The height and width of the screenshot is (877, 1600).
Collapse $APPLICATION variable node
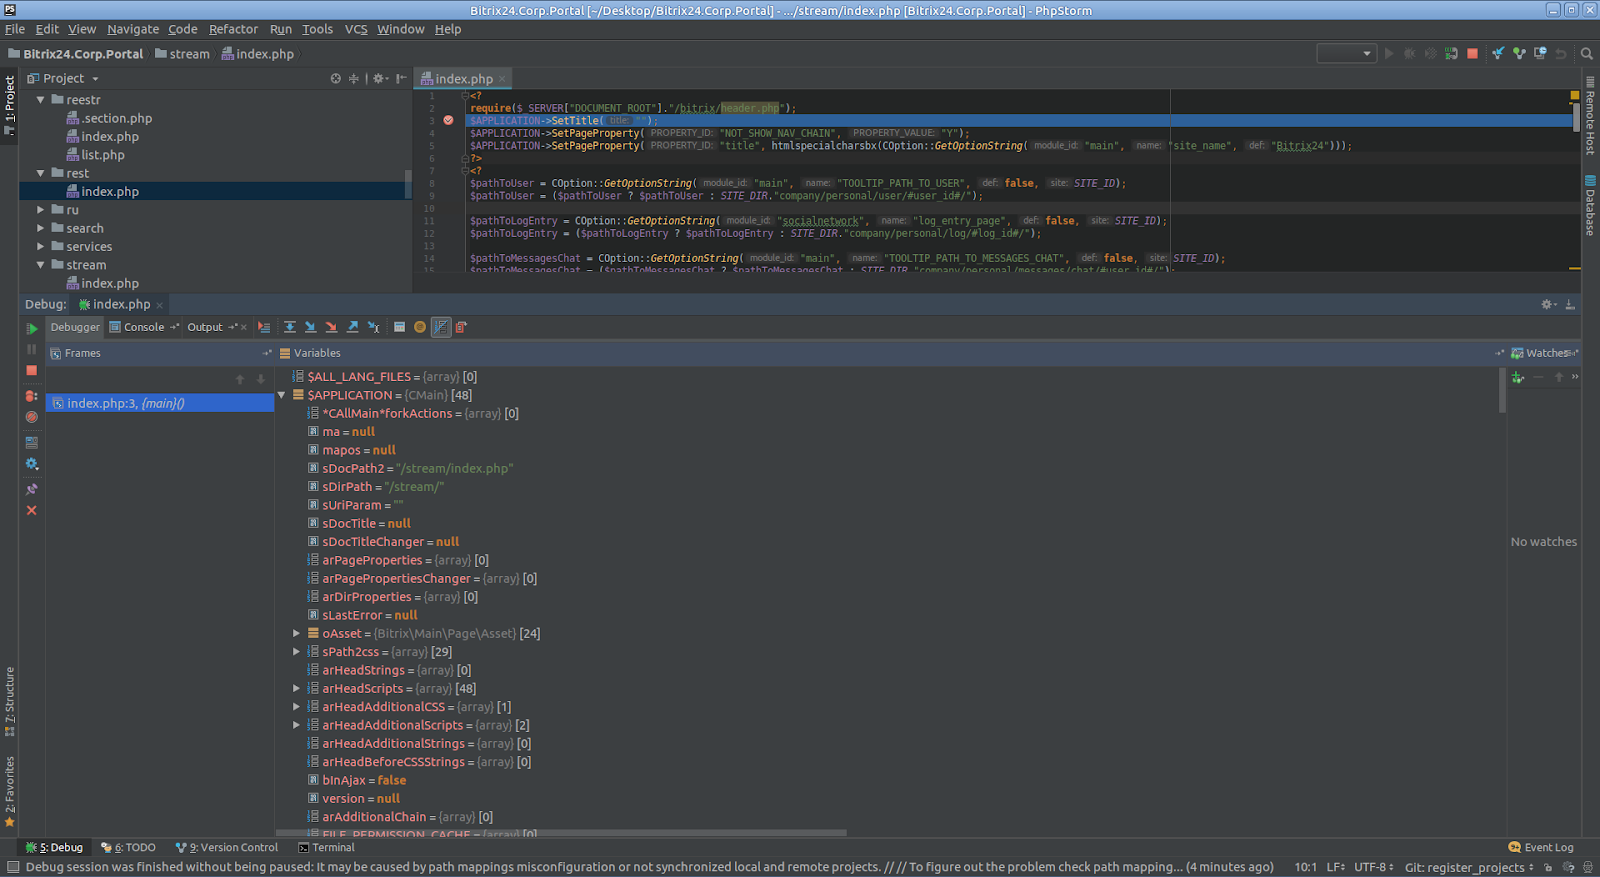(282, 395)
